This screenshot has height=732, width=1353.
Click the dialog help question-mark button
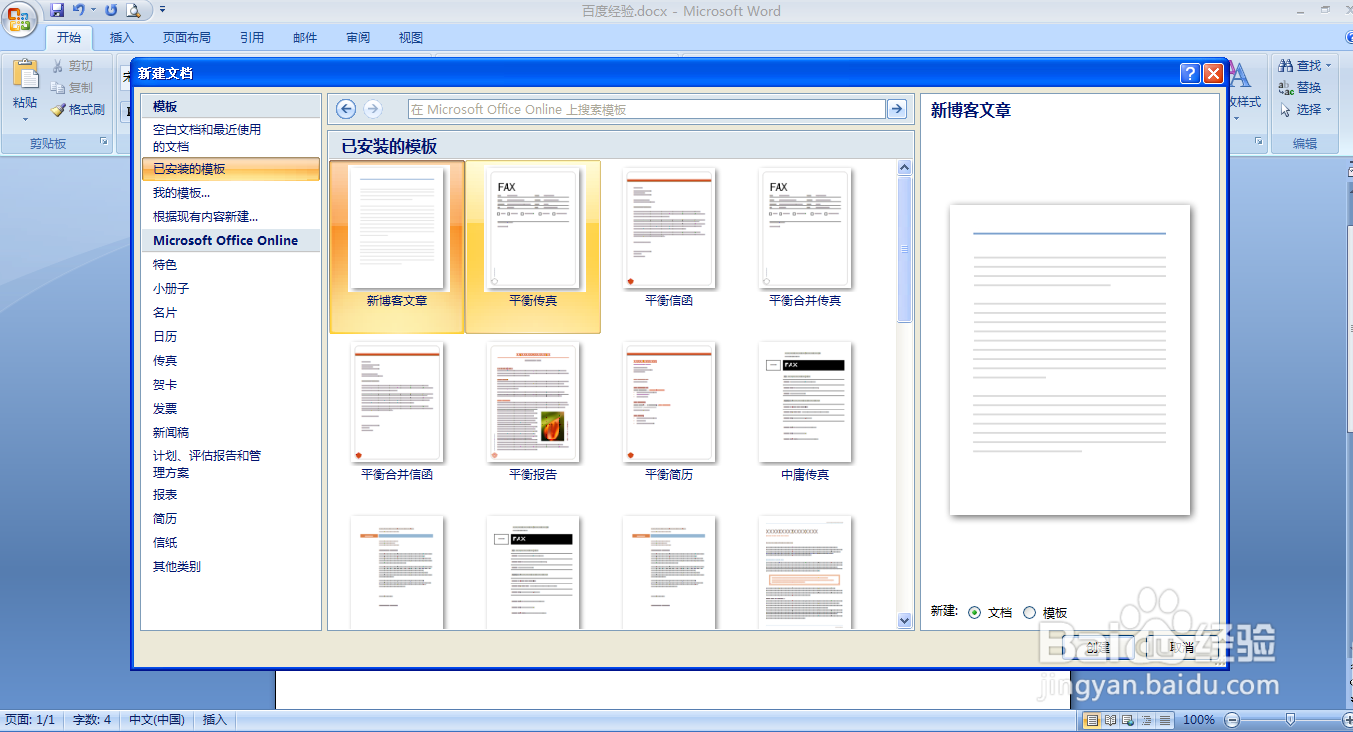click(x=1190, y=73)
